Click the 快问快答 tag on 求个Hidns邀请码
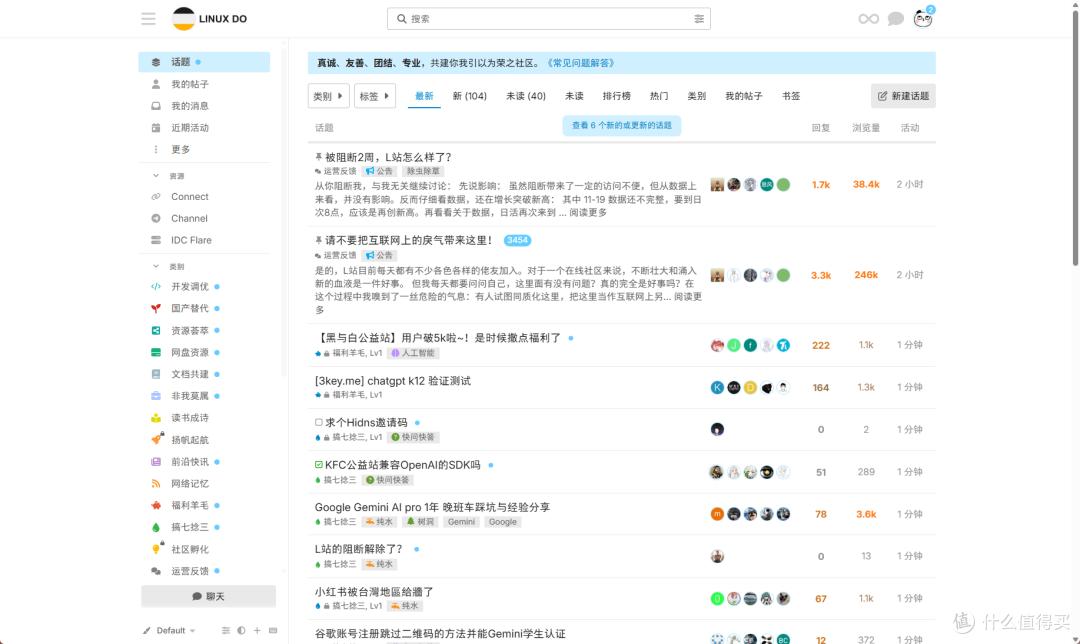 point(415,437)
